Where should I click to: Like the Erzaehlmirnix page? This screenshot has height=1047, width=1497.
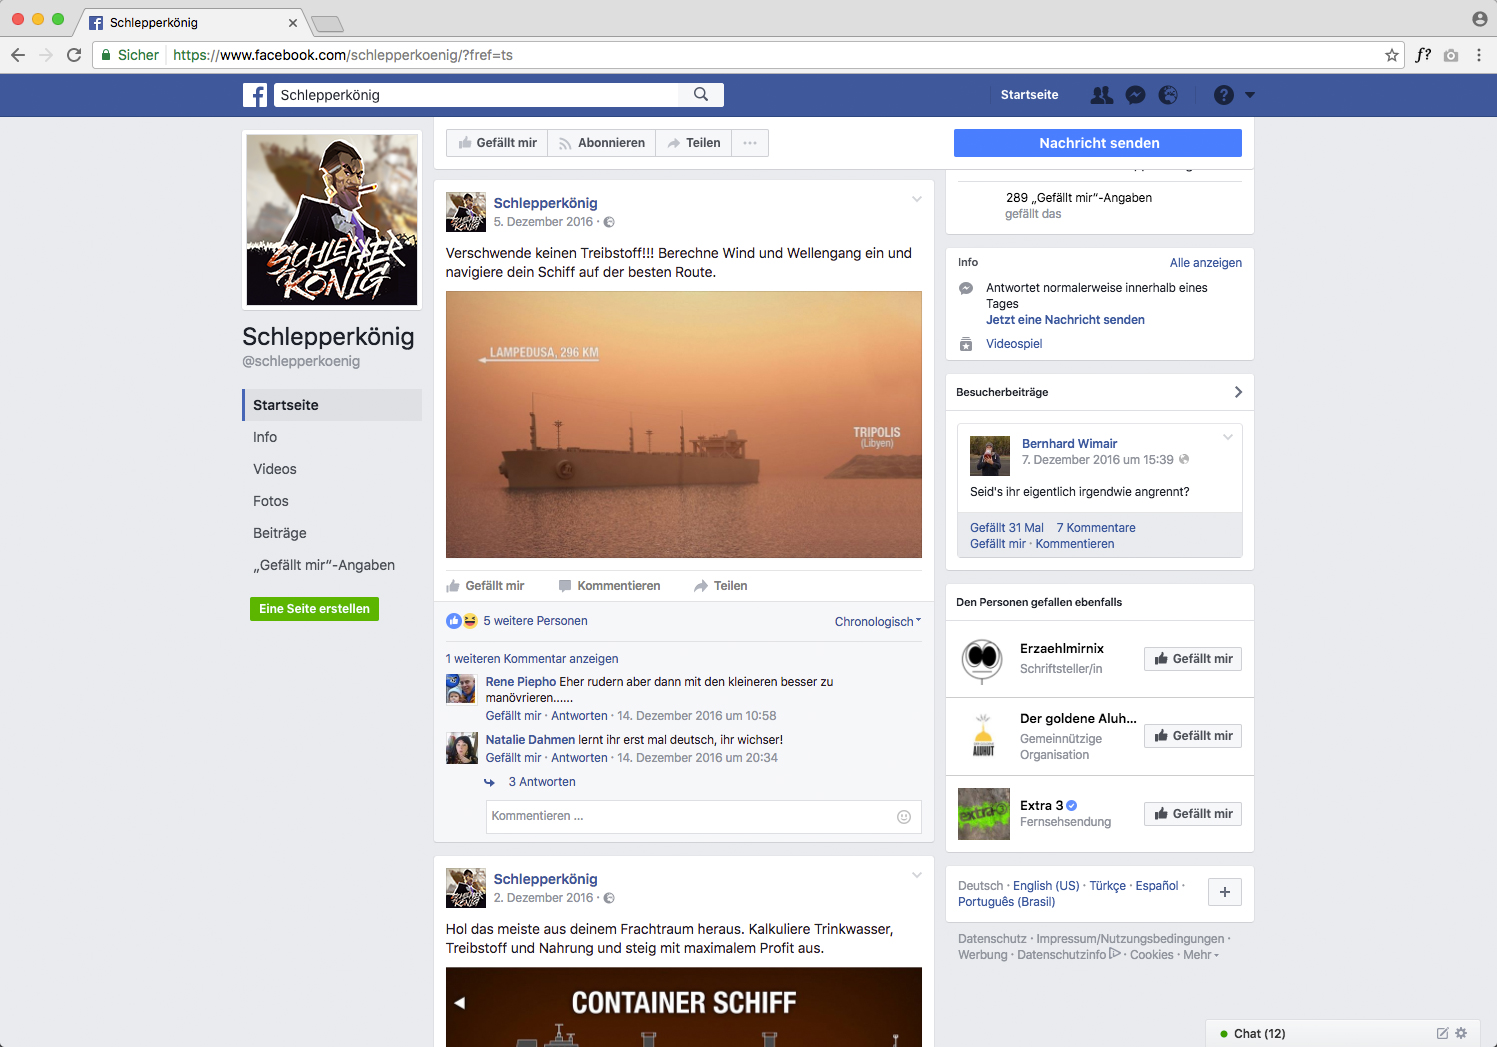[x=1193, y=659]
